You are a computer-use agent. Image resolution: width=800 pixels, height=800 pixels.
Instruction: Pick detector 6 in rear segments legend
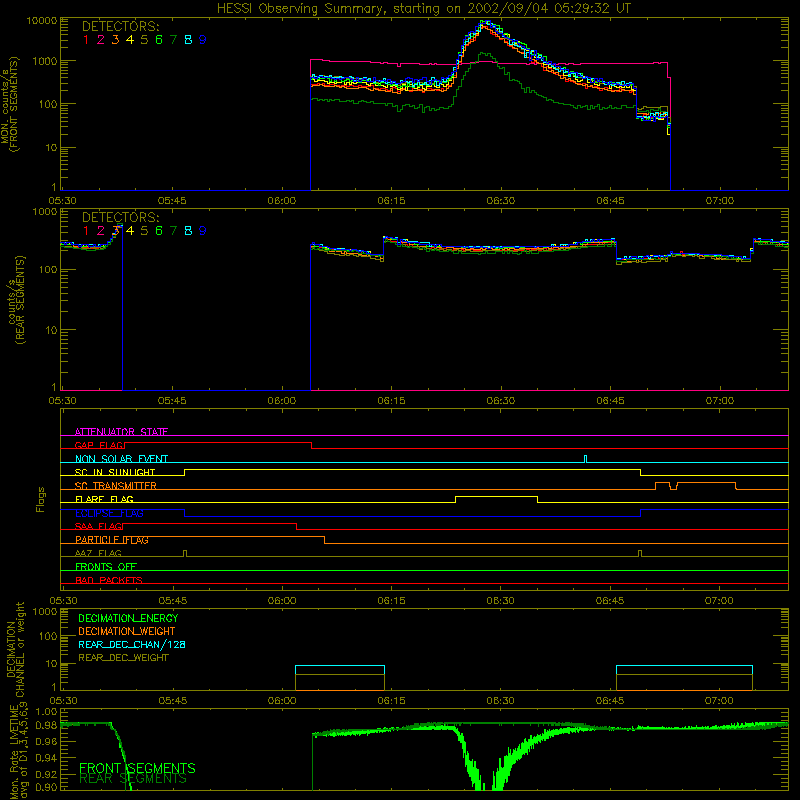click(159, 231)
